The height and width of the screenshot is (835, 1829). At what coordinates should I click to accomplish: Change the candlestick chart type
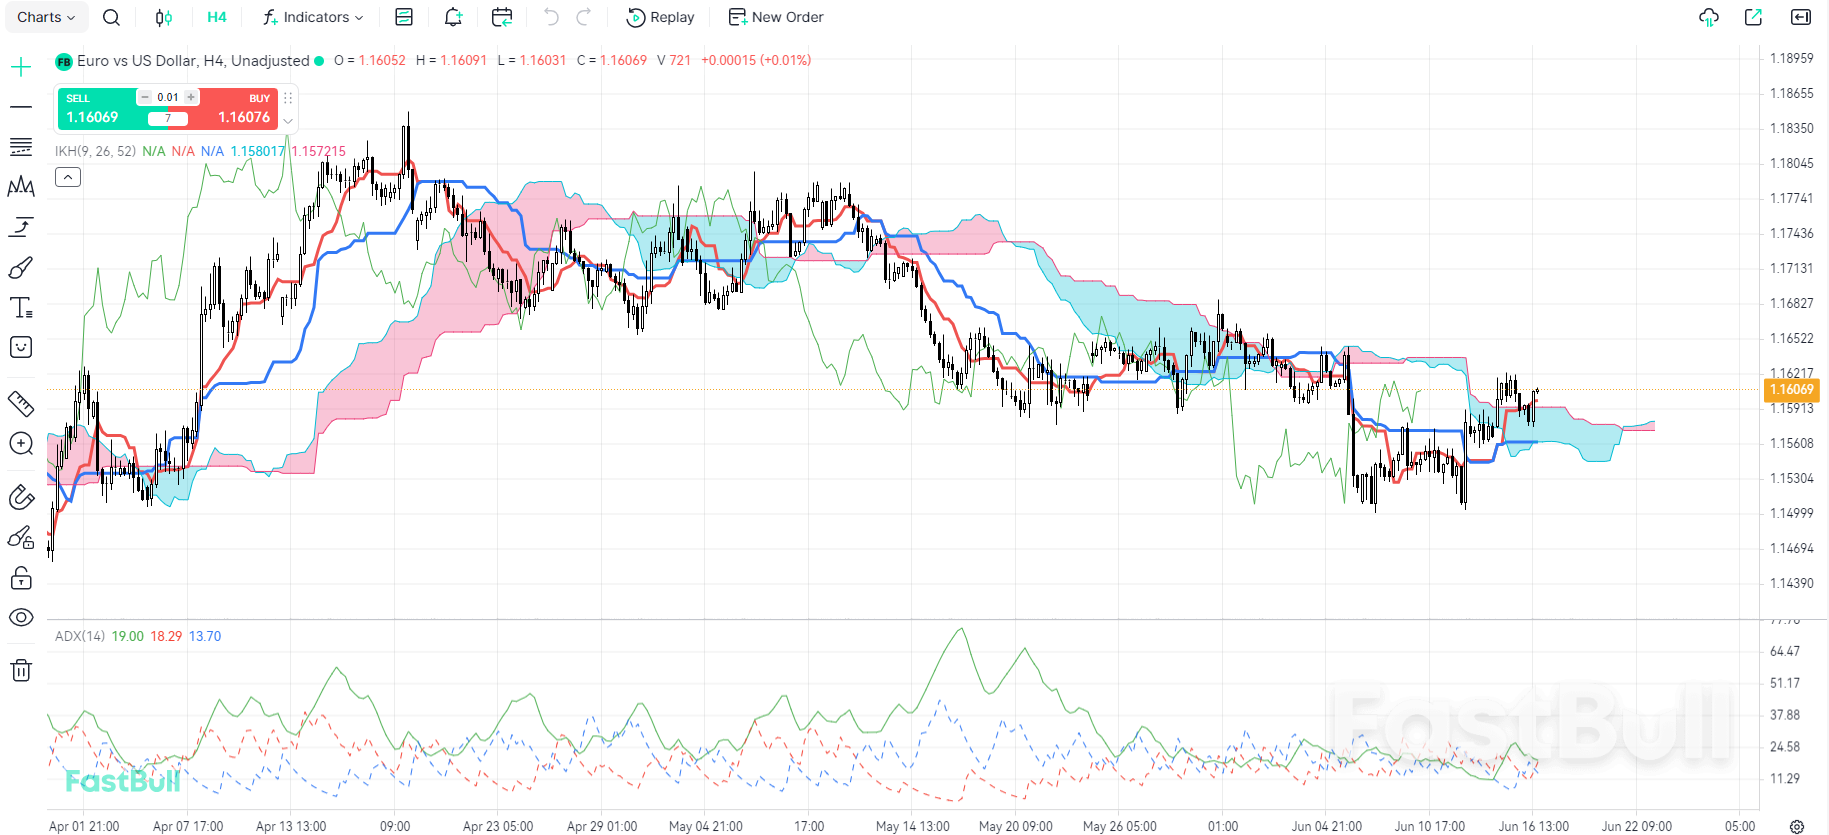click(164, 17)
